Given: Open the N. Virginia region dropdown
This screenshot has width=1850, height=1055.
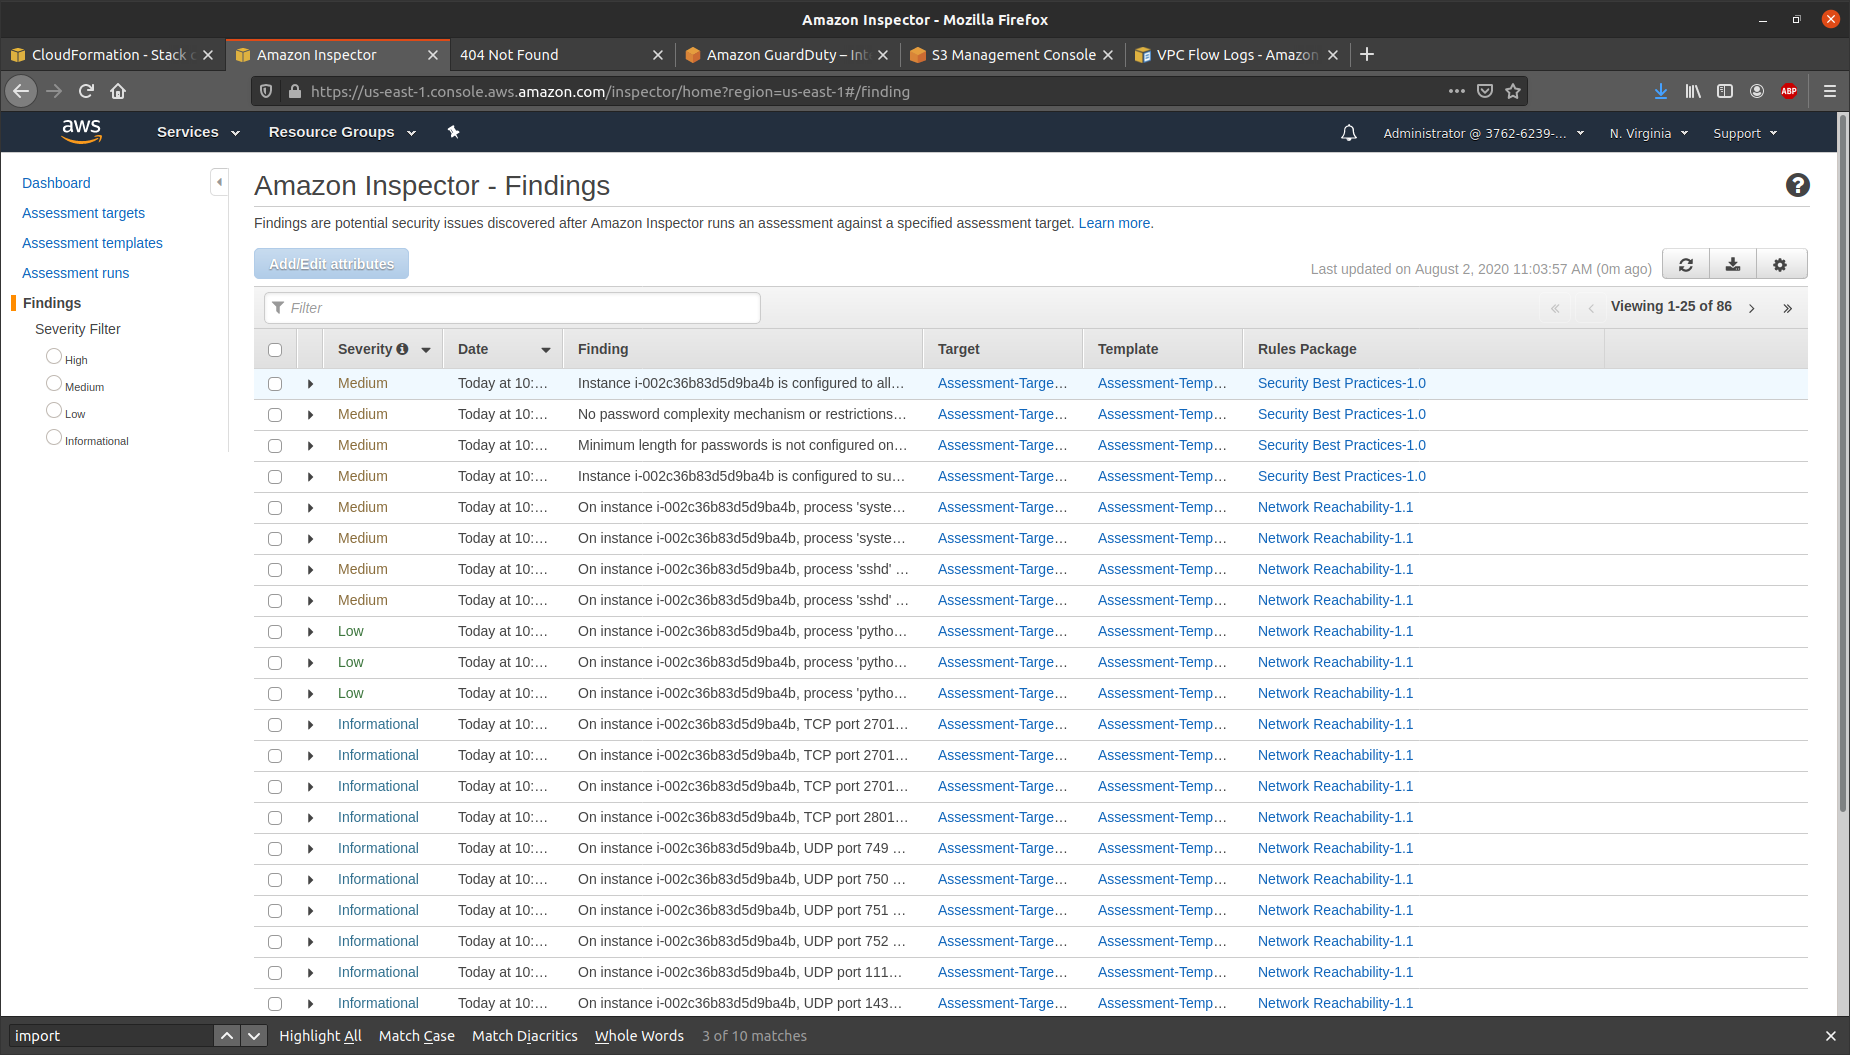Looking at the screenshot, I should 1648,133.
